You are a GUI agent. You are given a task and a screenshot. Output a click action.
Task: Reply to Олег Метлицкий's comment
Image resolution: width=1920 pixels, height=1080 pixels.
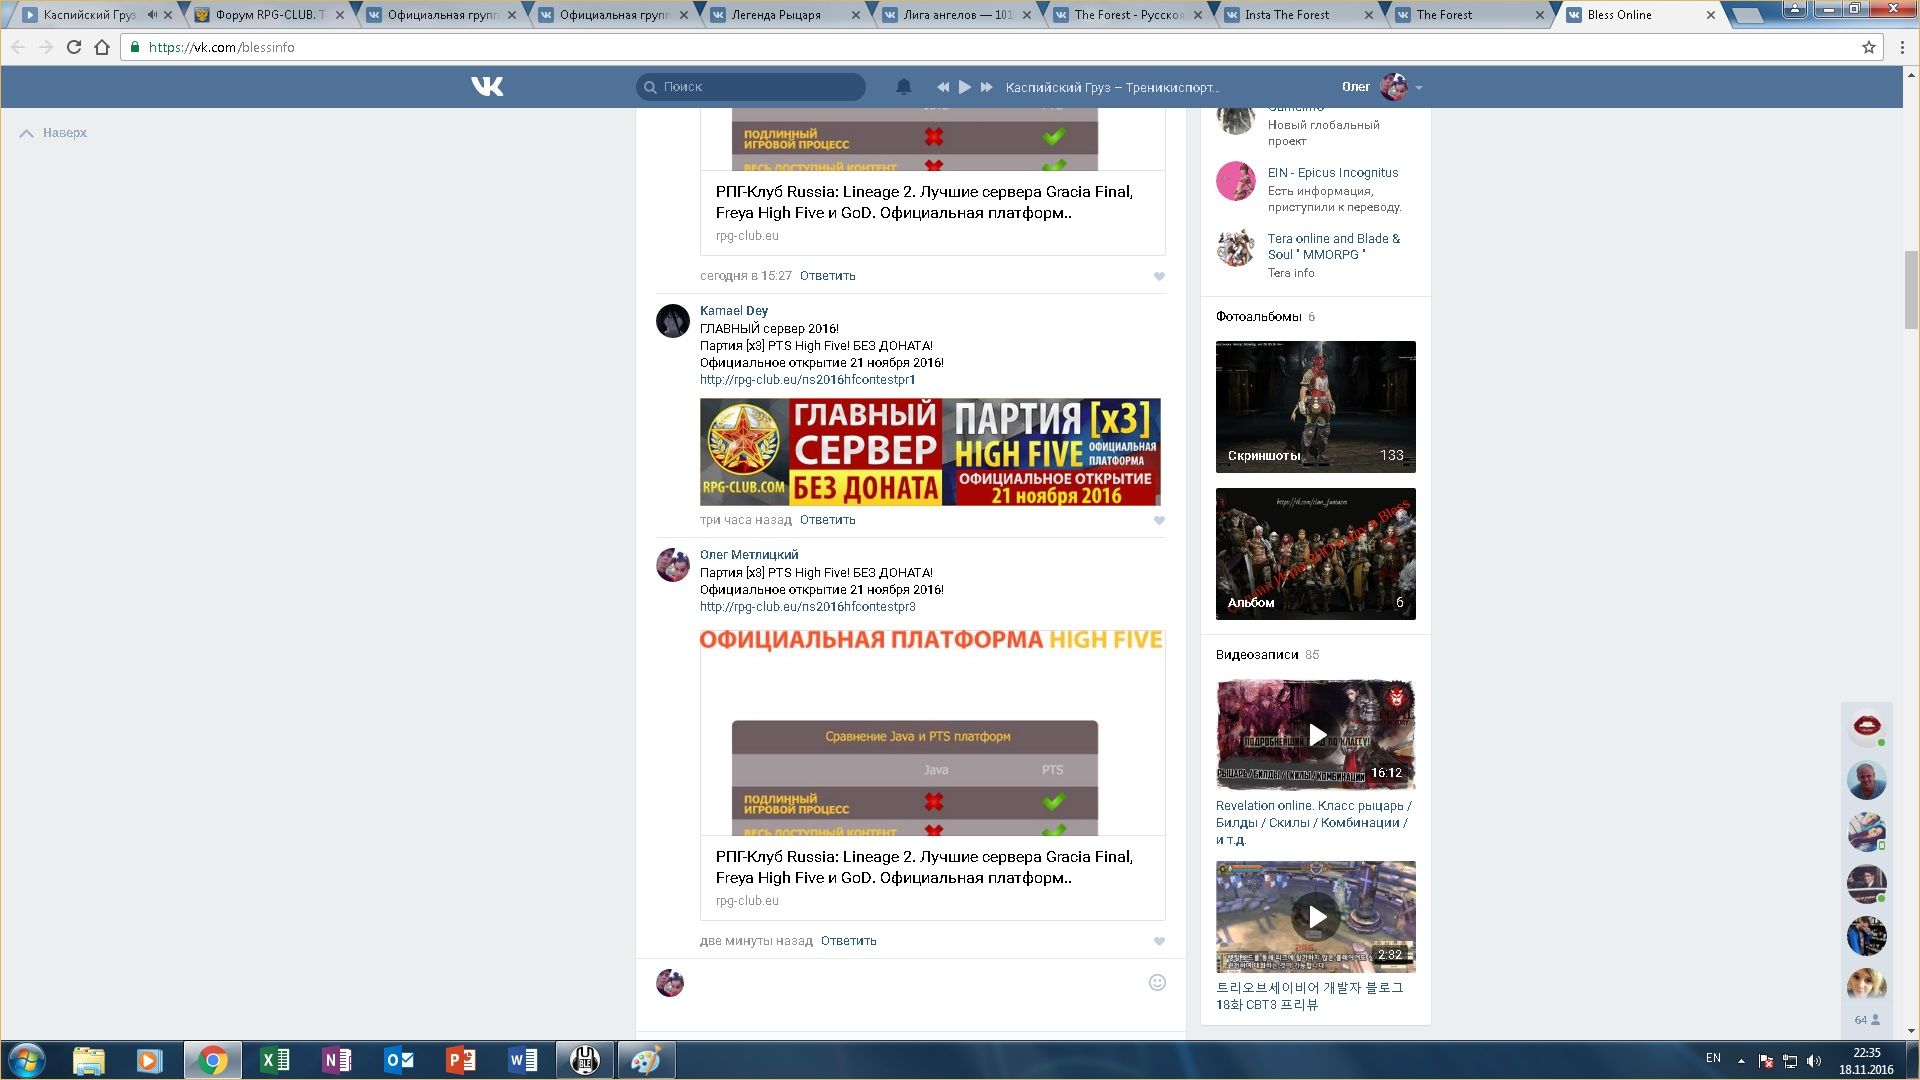coord(848,941)
